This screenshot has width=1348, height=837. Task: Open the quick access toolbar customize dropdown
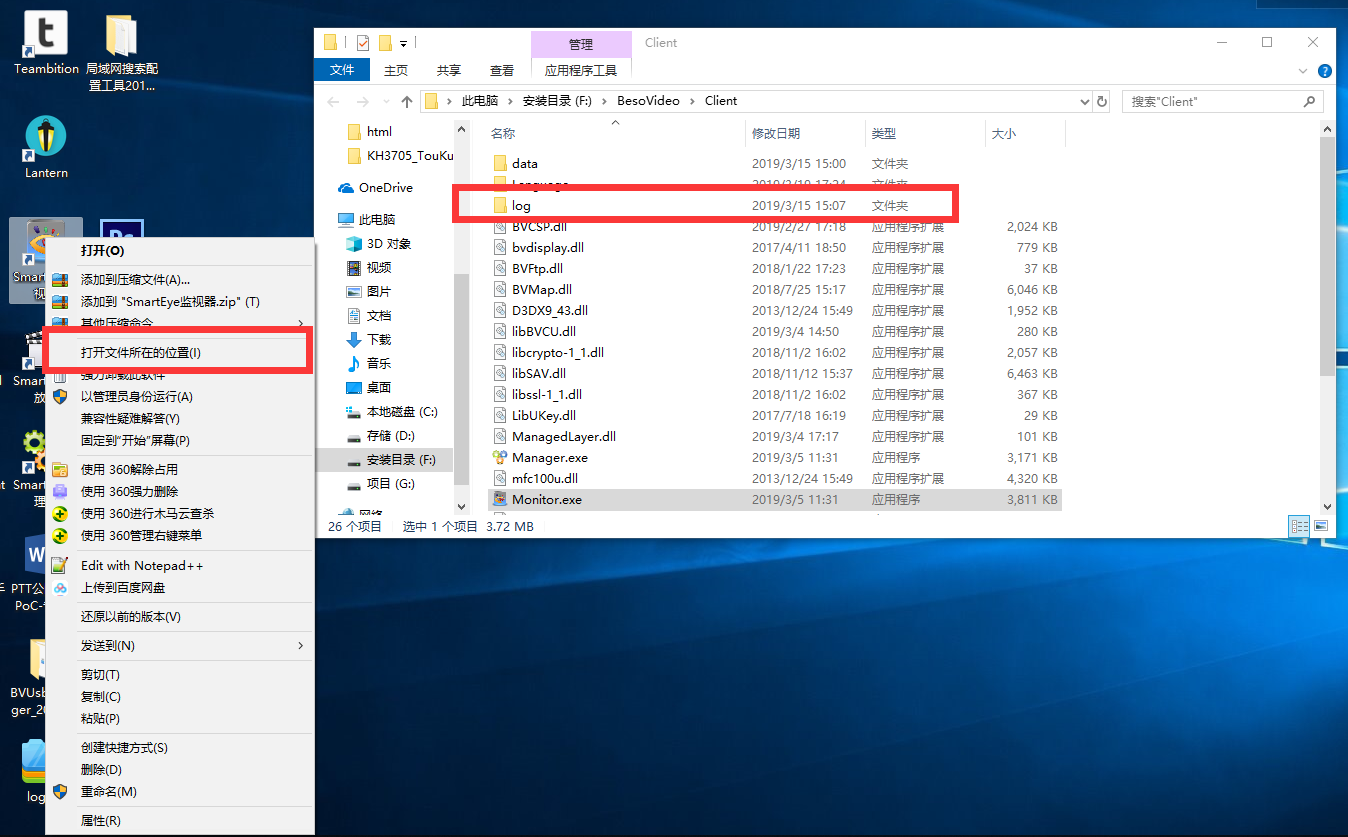tap(404, 43)
